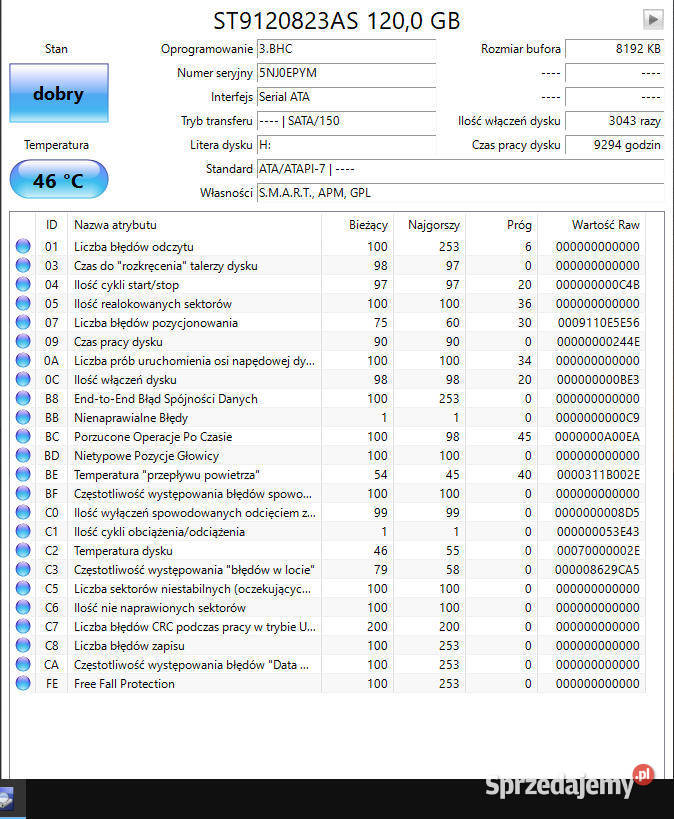Click the standard field 'ATA/ATAPI-7'
674x819 pixels.
460,169
